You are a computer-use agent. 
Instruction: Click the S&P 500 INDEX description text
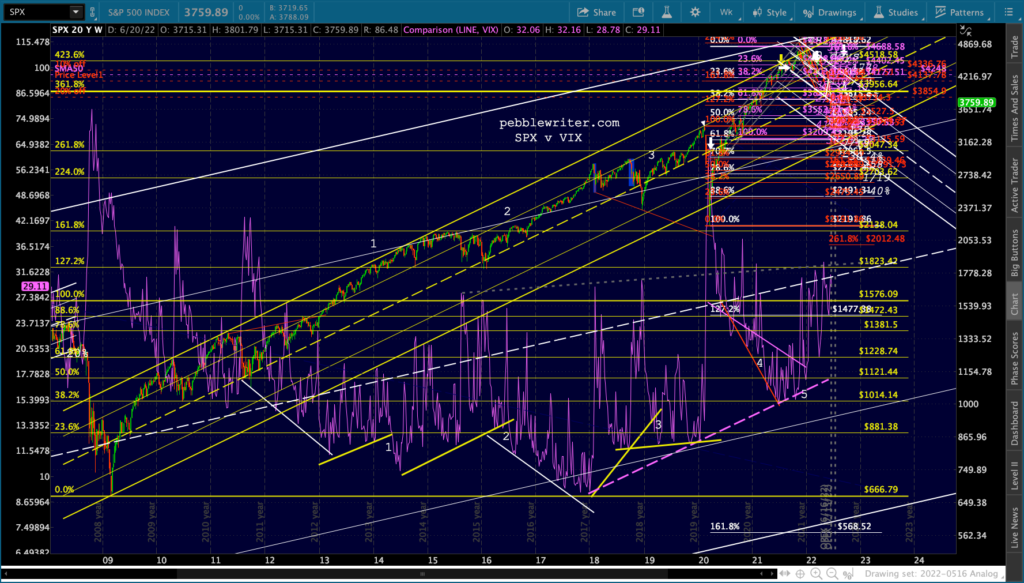coord(139,12)
